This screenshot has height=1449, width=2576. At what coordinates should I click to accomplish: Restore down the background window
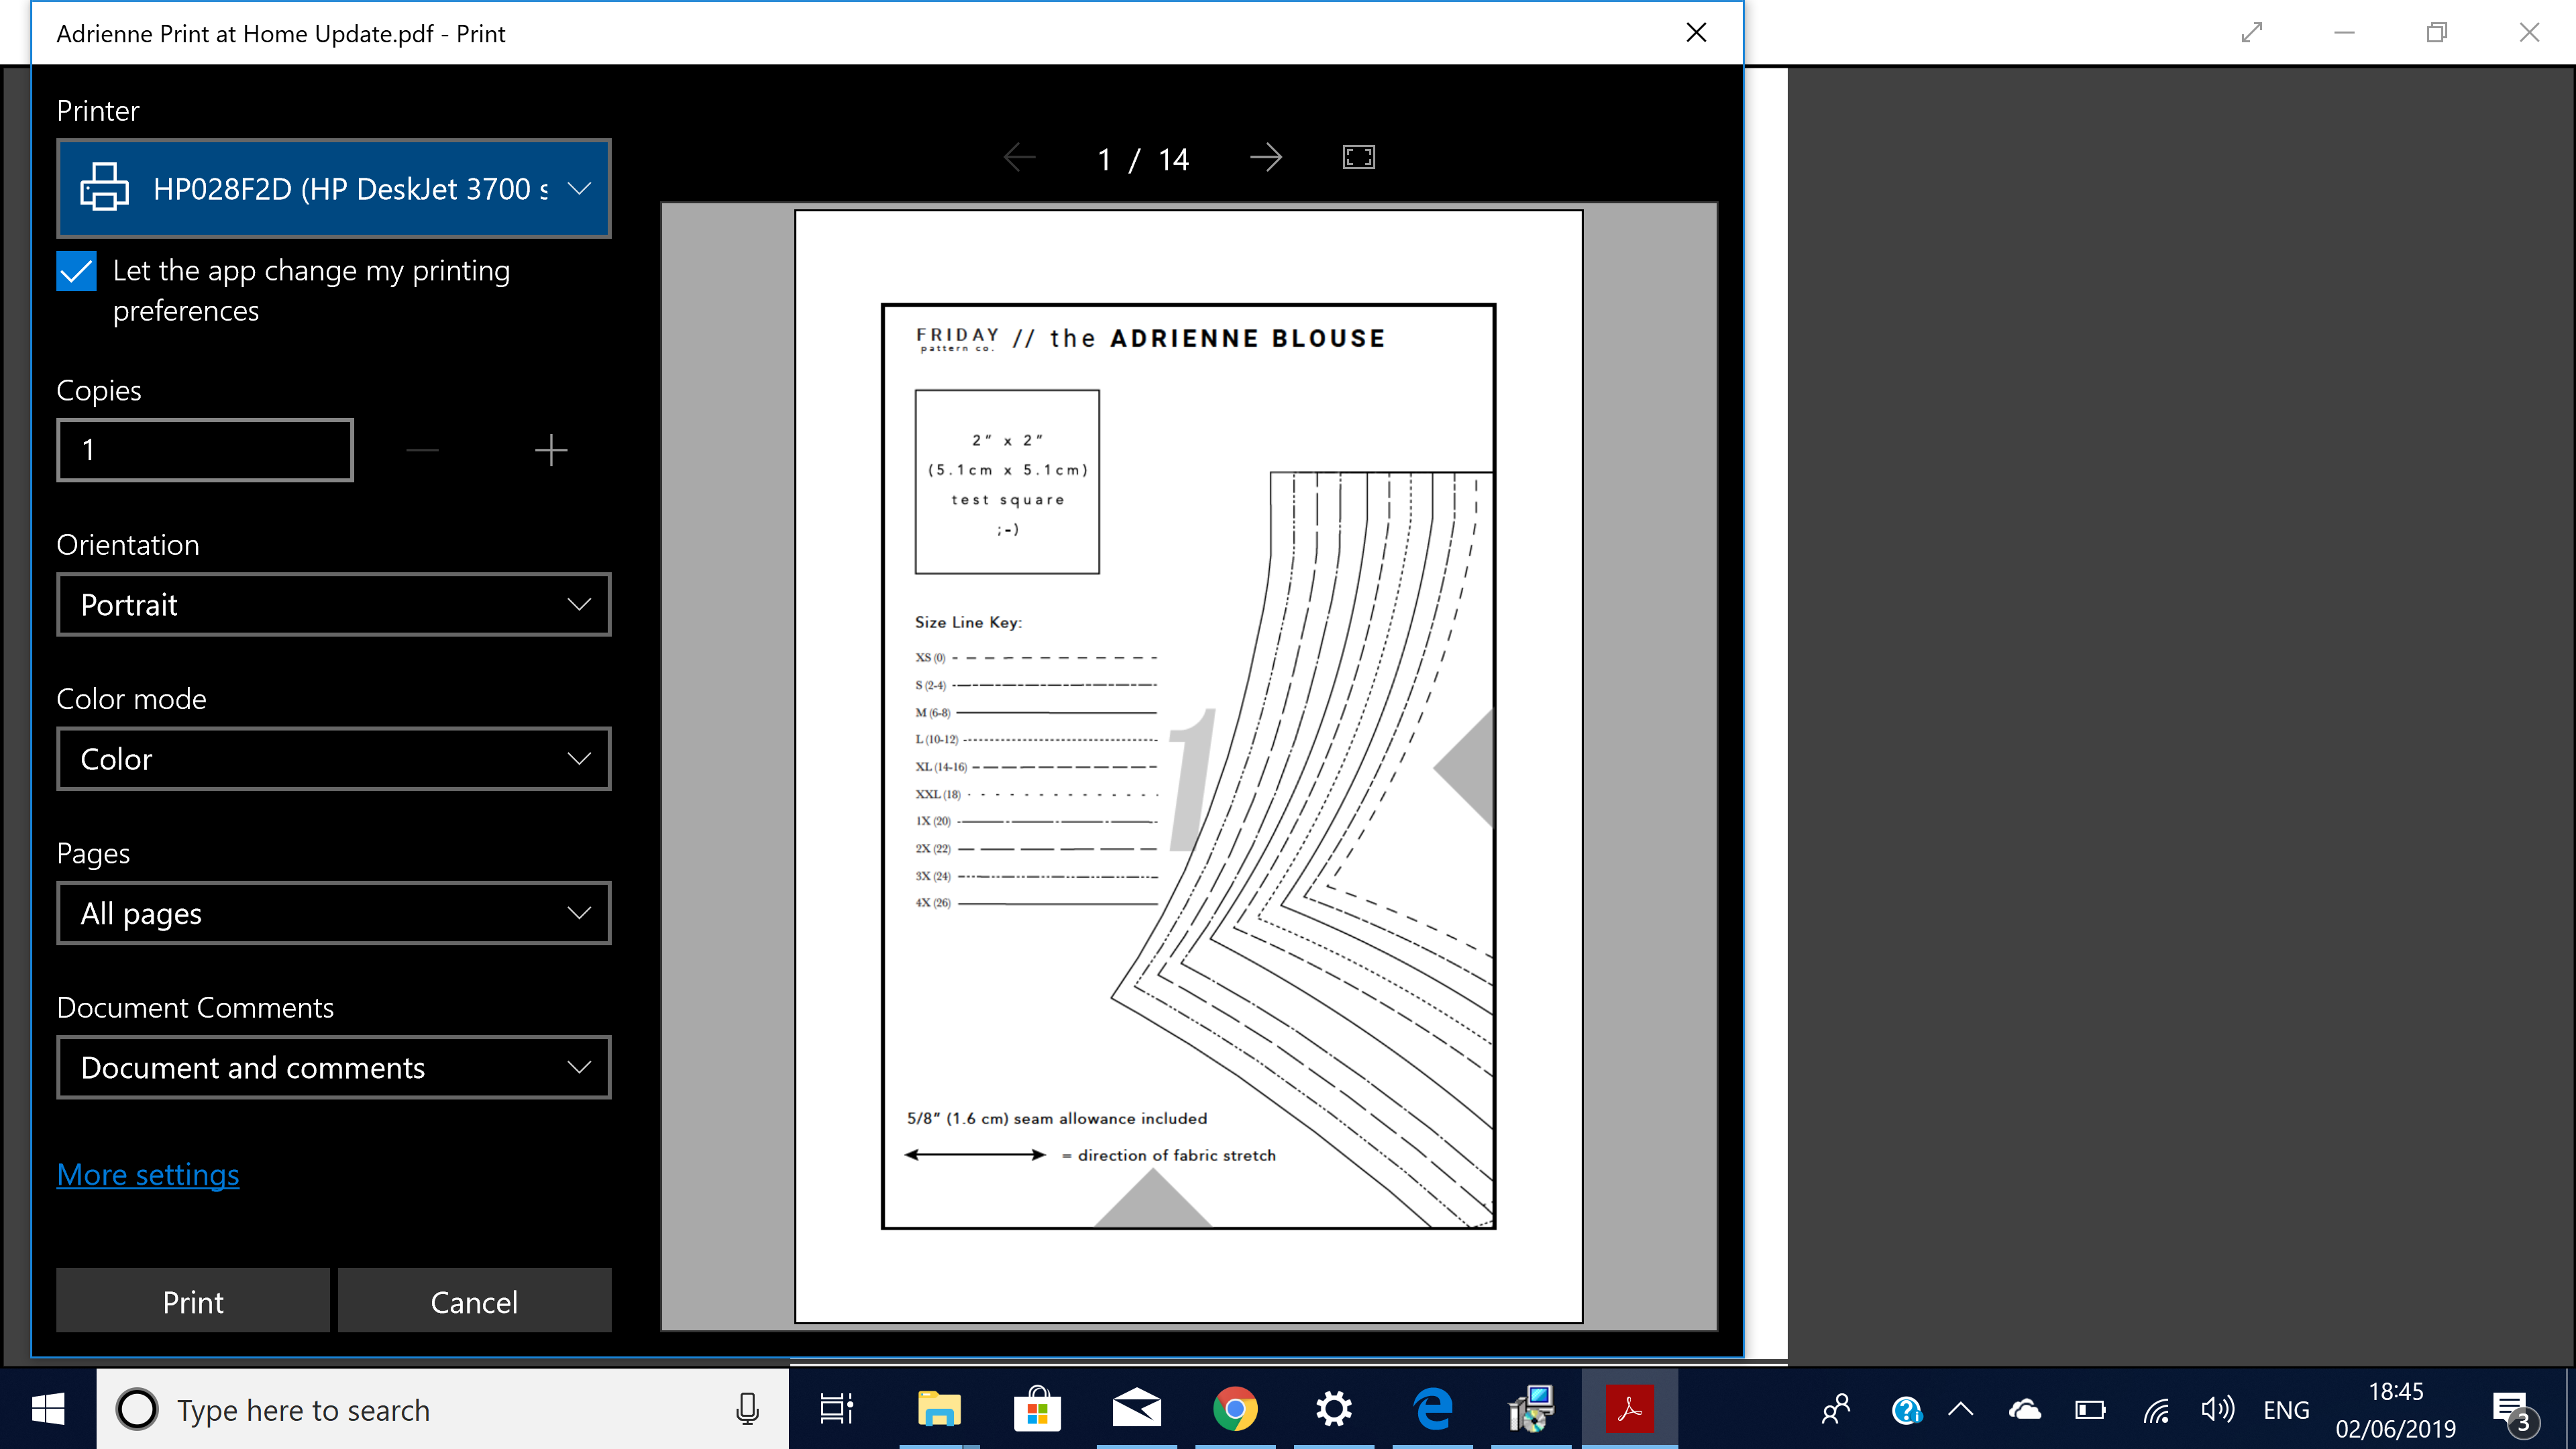coord(2437,33)
